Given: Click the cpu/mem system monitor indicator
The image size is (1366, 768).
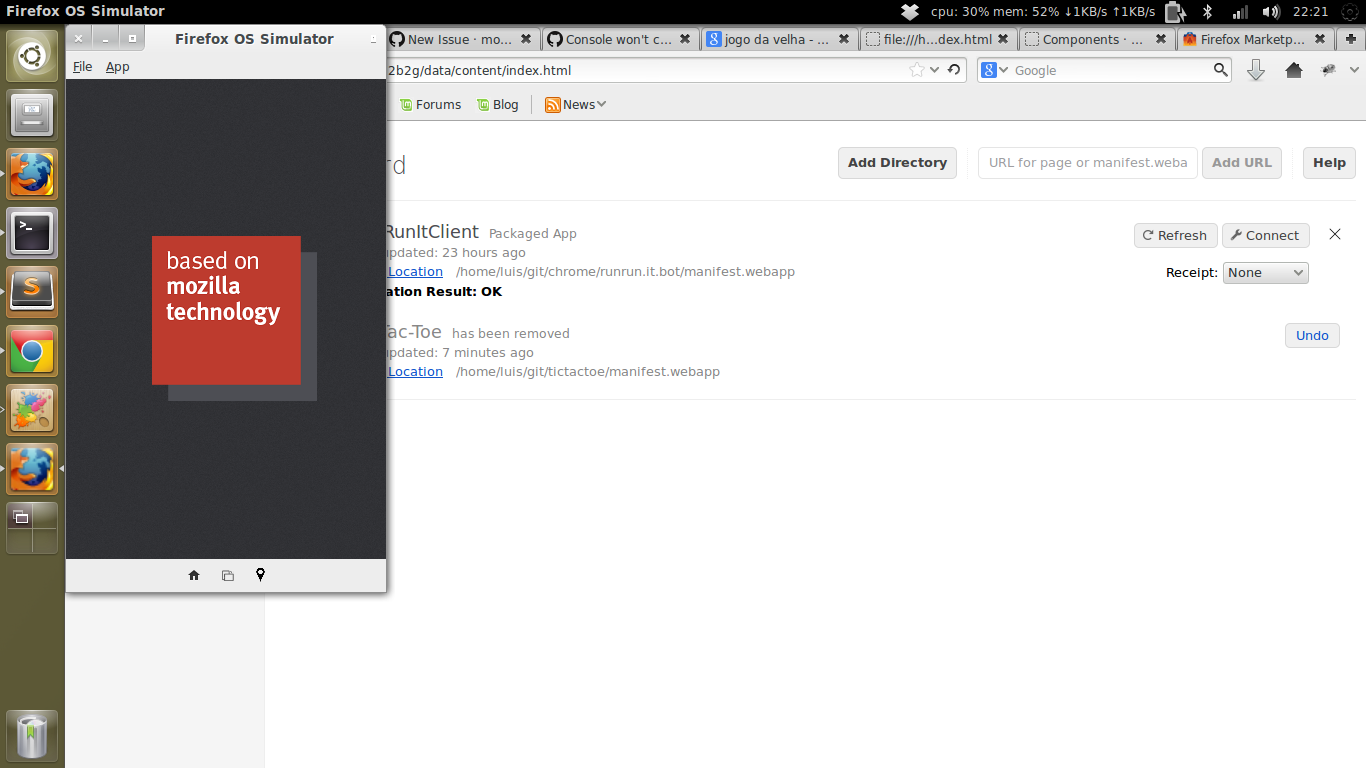Looking at the screenshot, I should pyautogui.click(x=1043, y=12).
